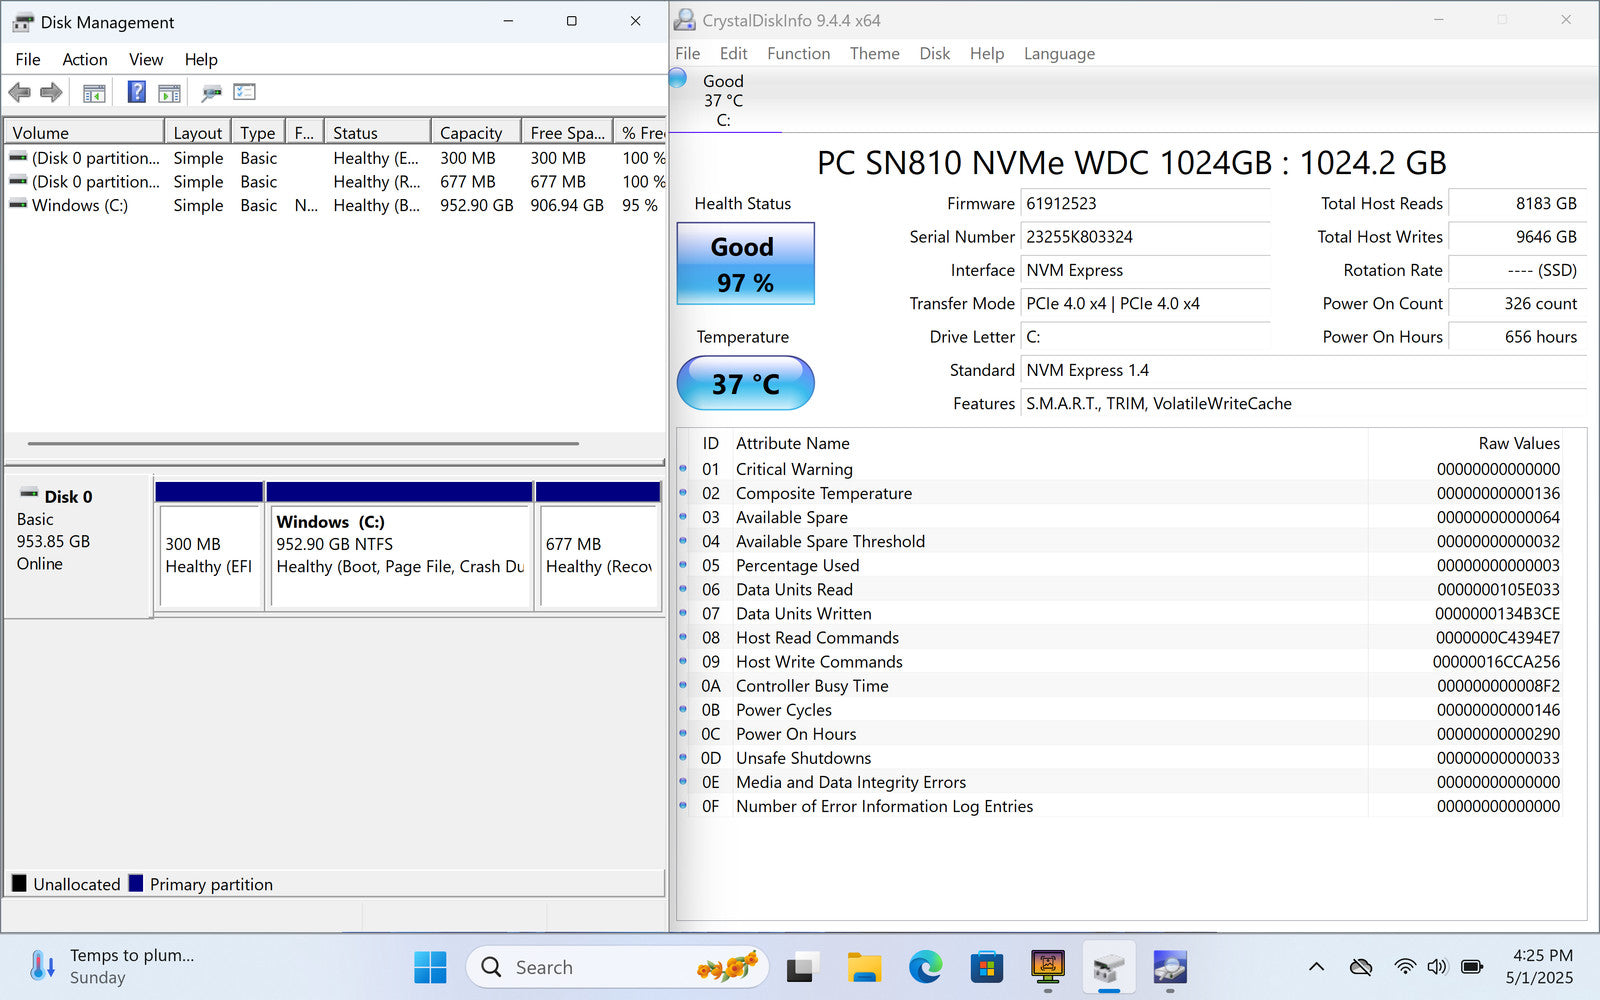Open the Edit menu in CrystalDiskInfo

point(733,53)
